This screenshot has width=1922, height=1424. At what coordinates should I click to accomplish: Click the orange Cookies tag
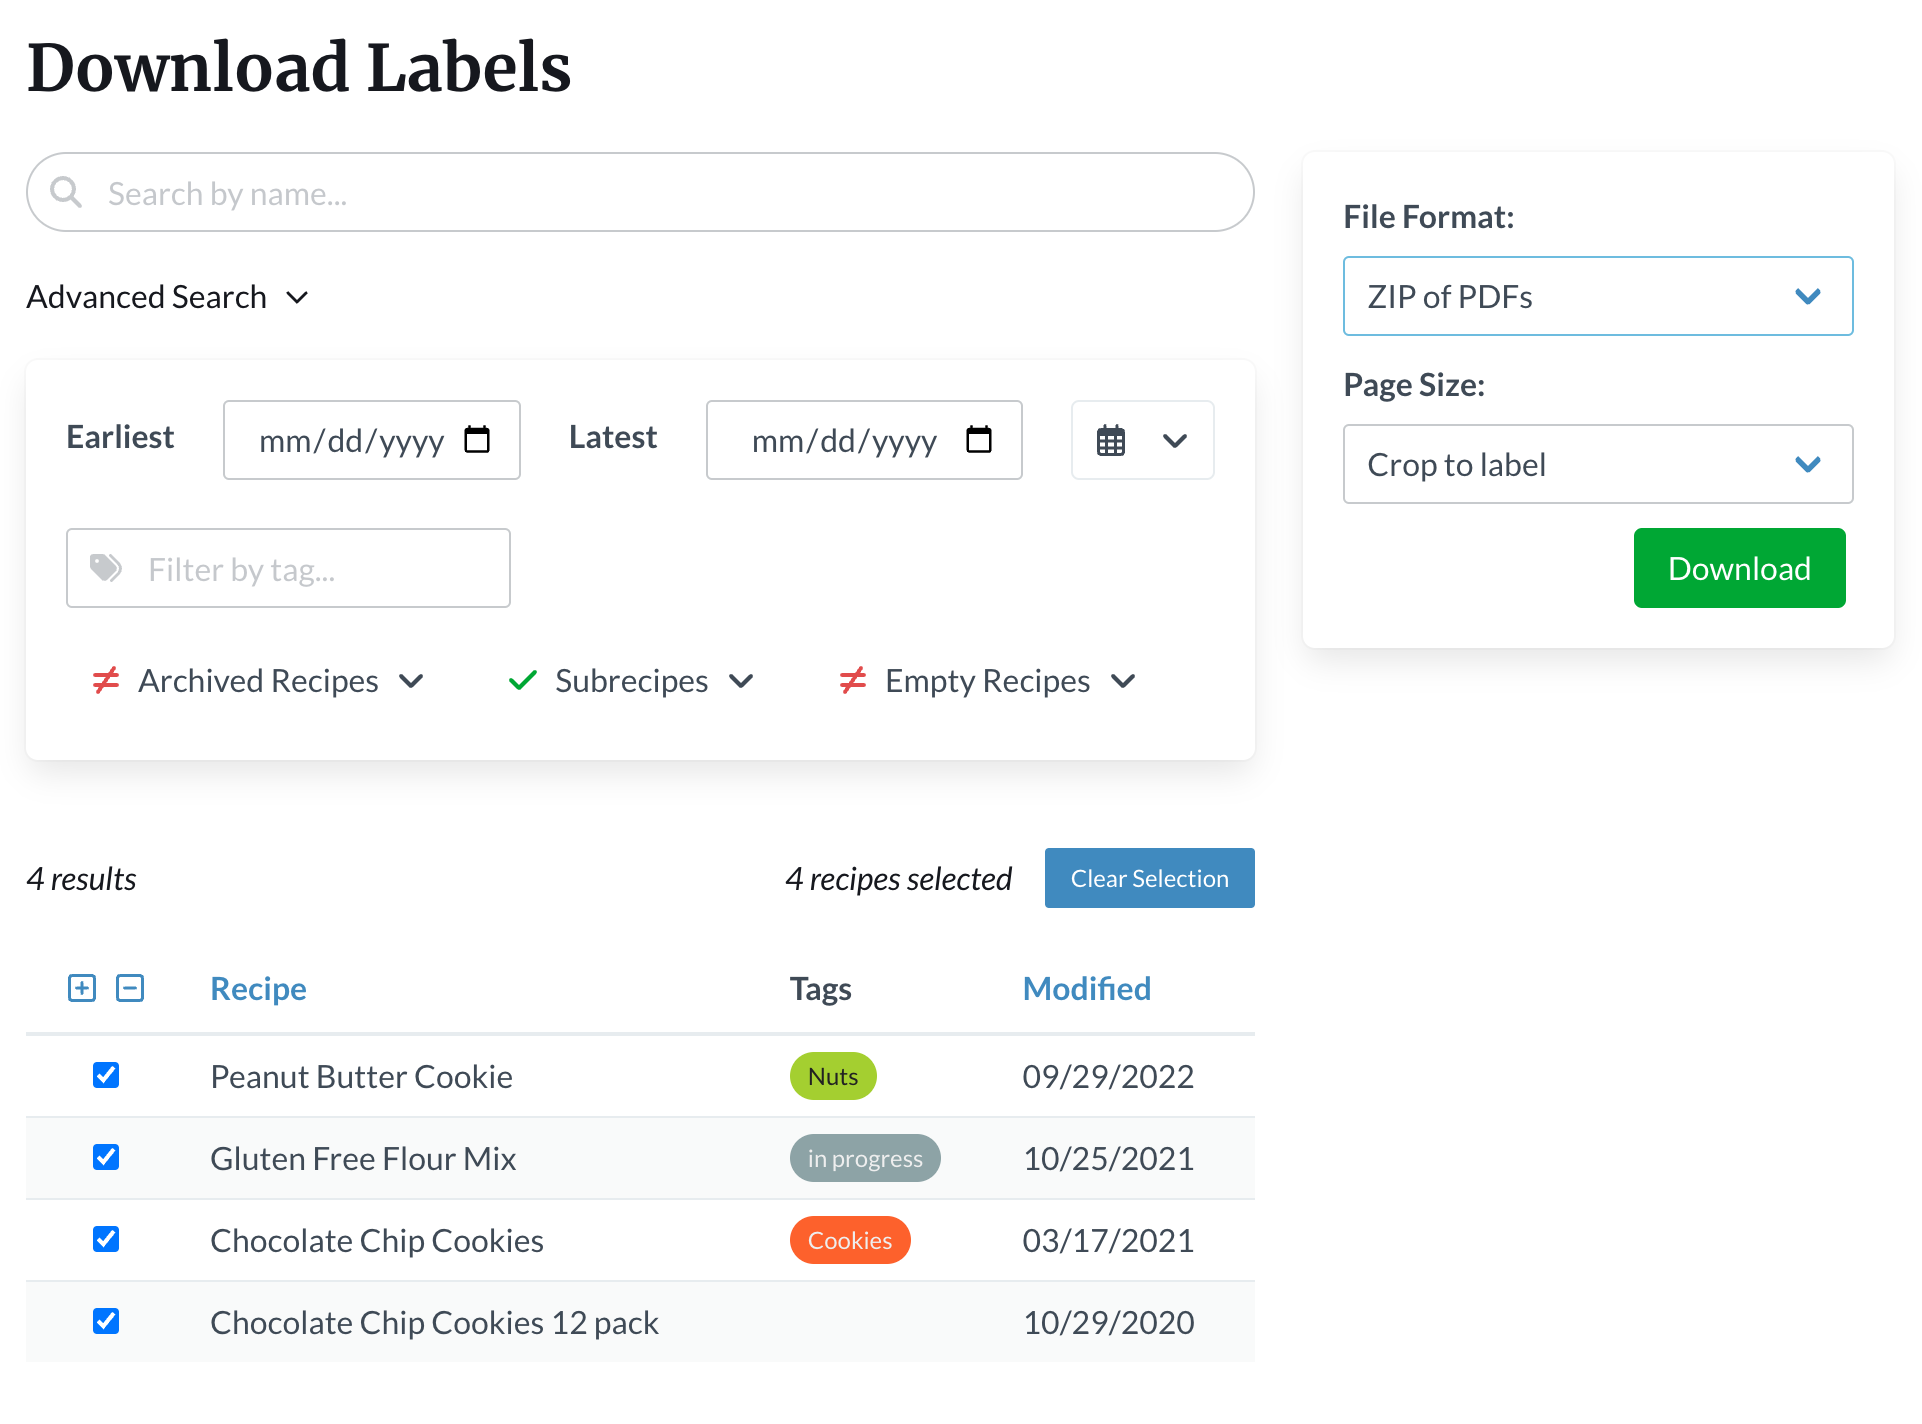[850, 1240]
